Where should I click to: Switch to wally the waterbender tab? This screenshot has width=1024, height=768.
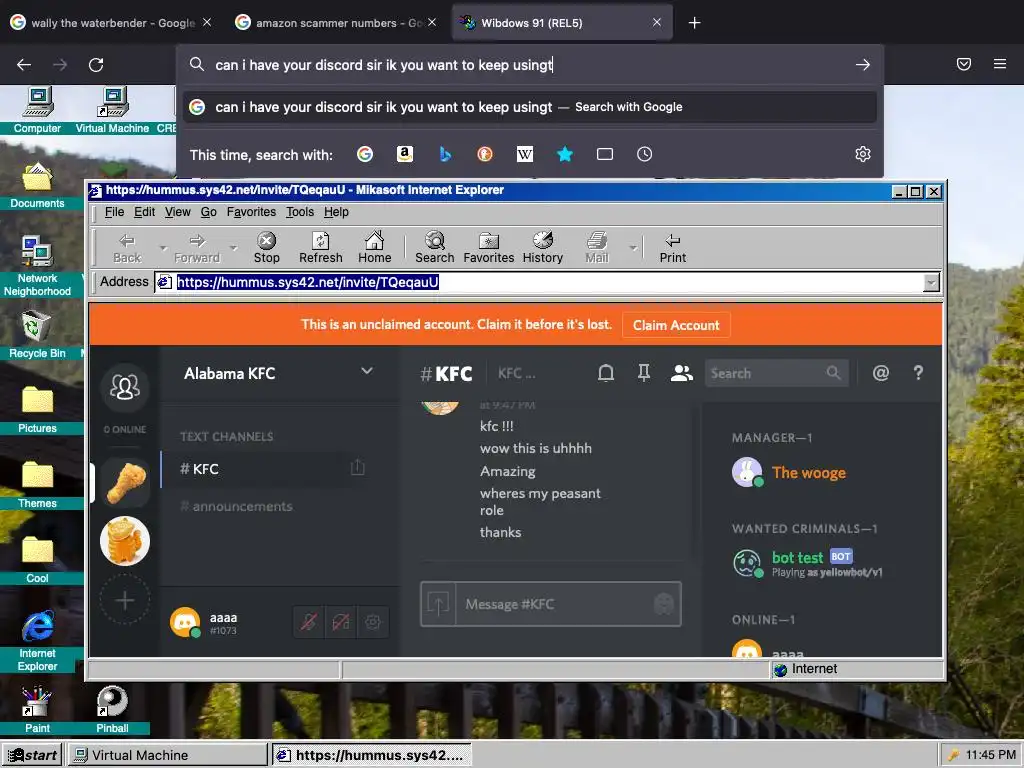pos(111,23)
